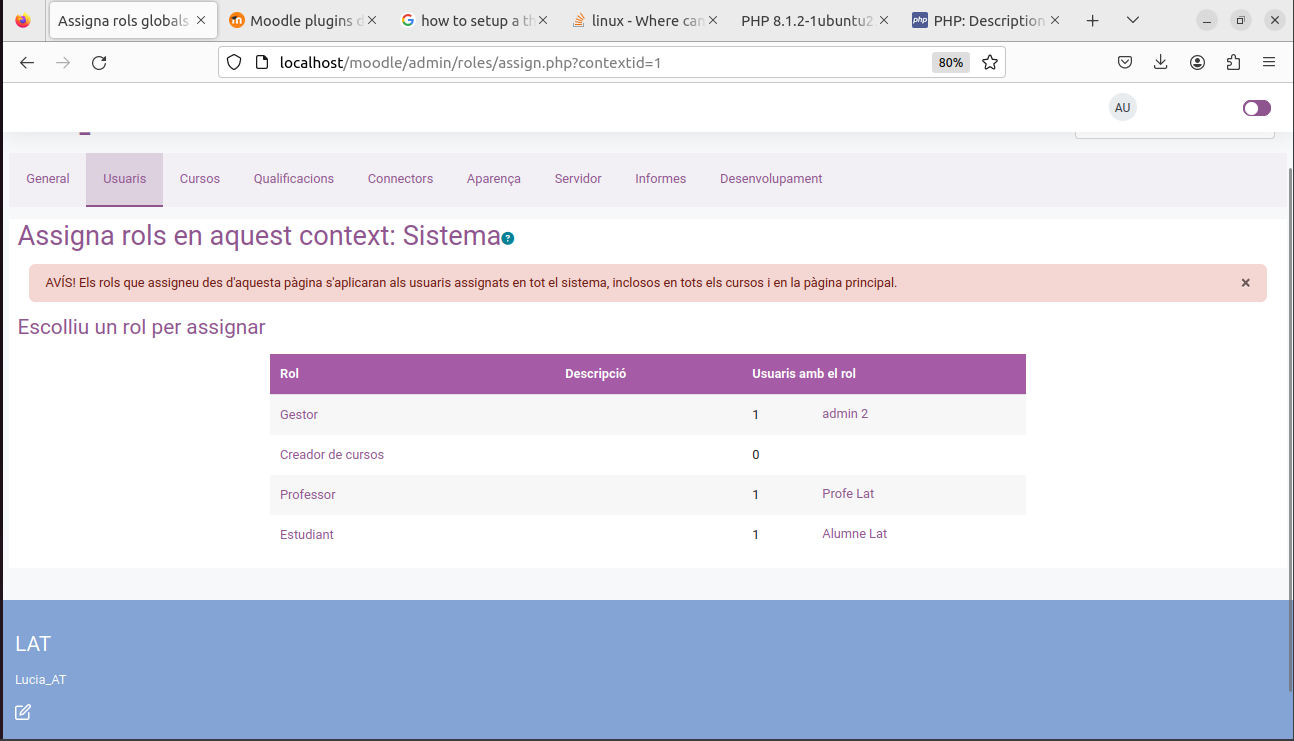Open the list all tabs chevron
Image resolution: width=1294 pixels, height=741 pixels.
pos(1132,19)
